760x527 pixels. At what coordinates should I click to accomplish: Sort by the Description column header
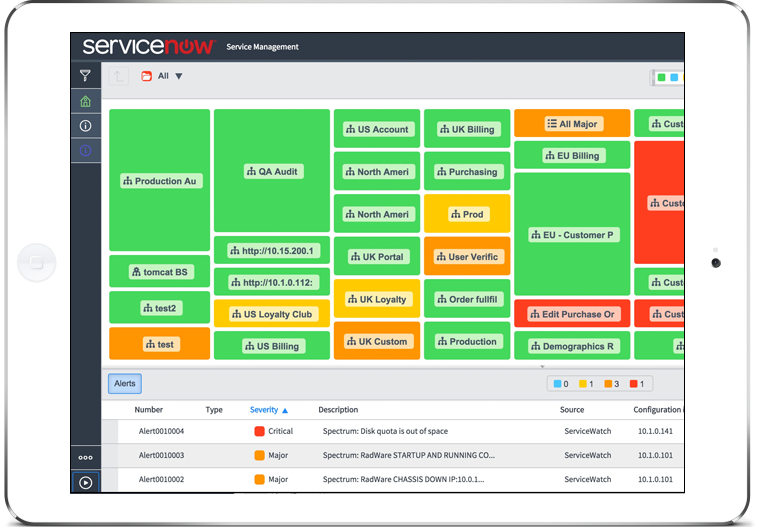click(x=338, y=410)
